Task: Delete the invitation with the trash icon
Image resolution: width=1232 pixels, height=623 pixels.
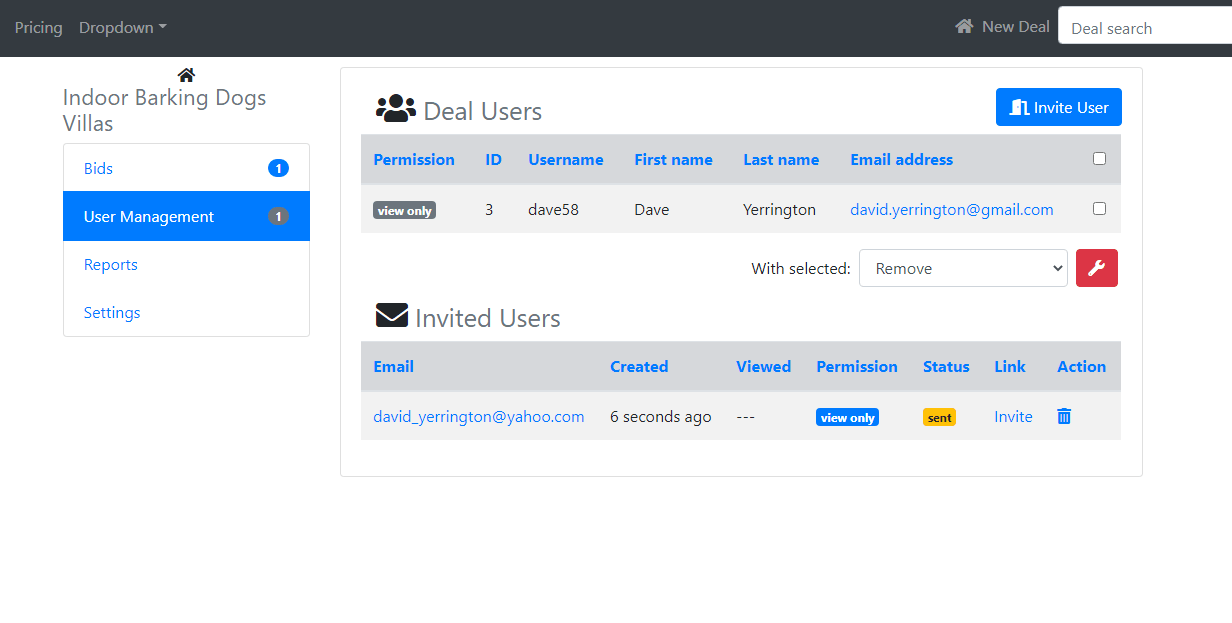Action: pyautogui.click(x=1064, y=416)
